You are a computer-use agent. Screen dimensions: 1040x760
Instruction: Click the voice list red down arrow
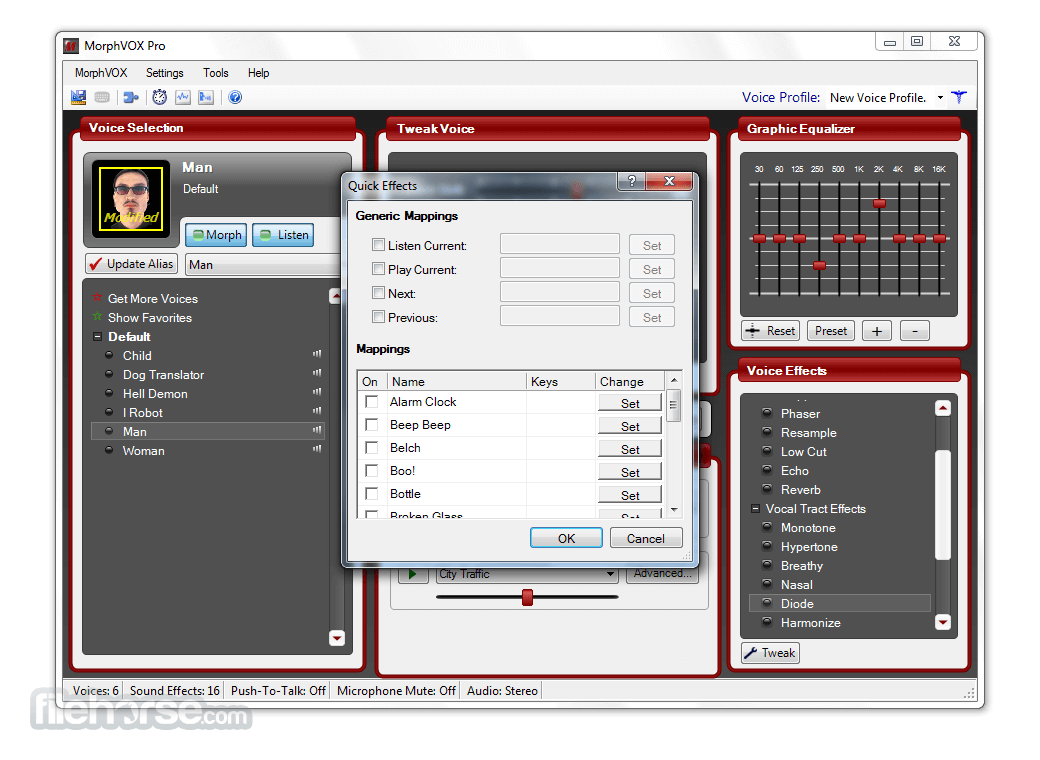point(337,638)
